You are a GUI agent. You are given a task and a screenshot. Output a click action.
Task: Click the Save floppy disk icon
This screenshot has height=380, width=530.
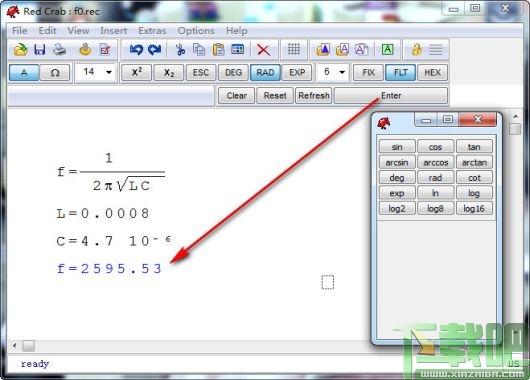(40, 50)
